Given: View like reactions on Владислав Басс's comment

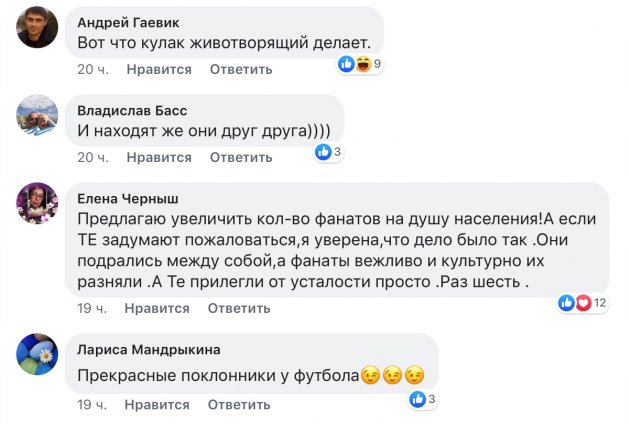Looking at the screenshot, I should [330, 151].
